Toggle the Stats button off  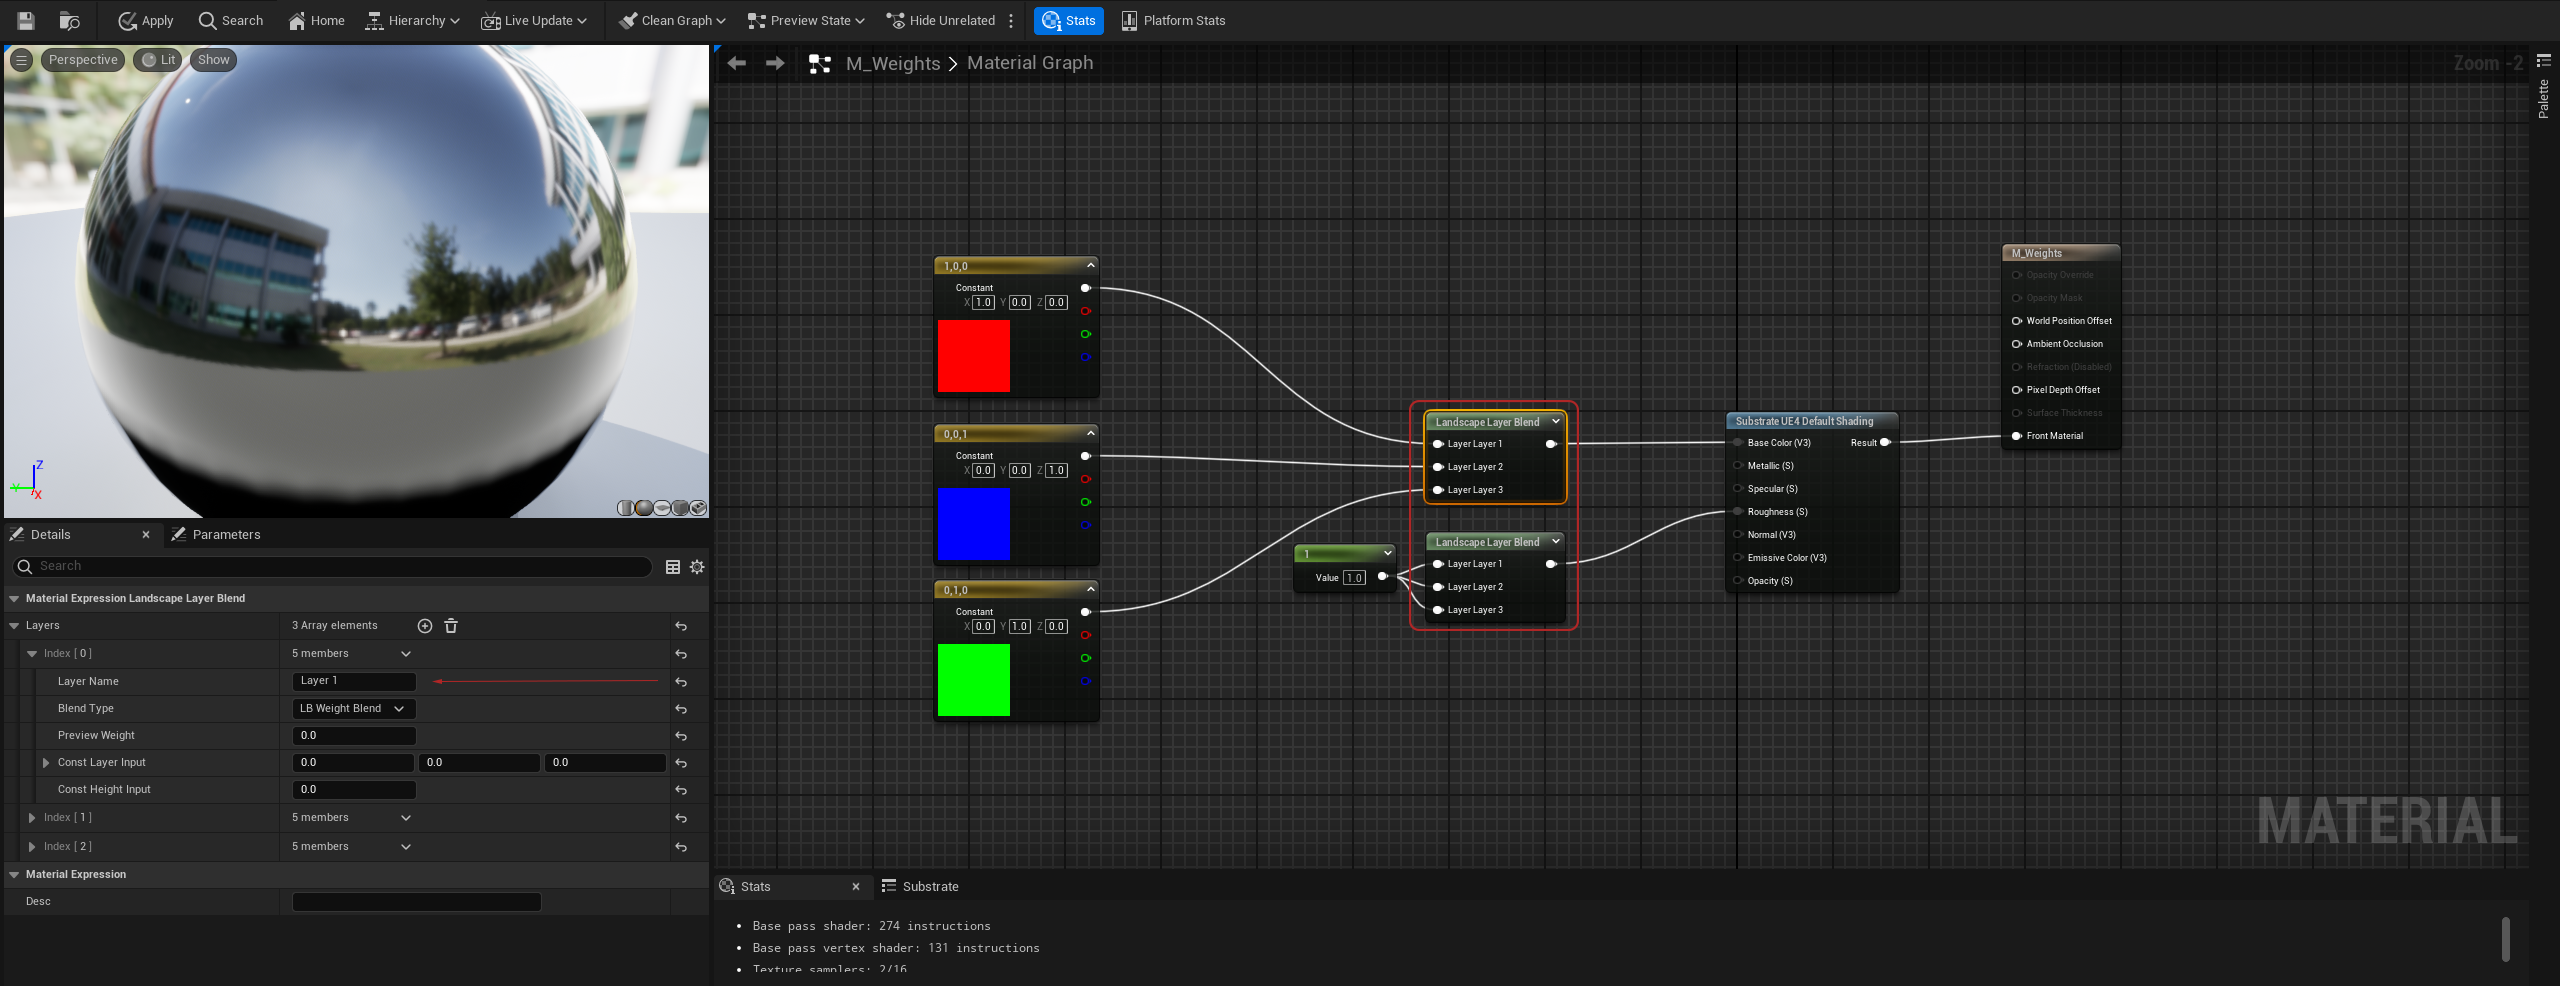[1069, 20]
